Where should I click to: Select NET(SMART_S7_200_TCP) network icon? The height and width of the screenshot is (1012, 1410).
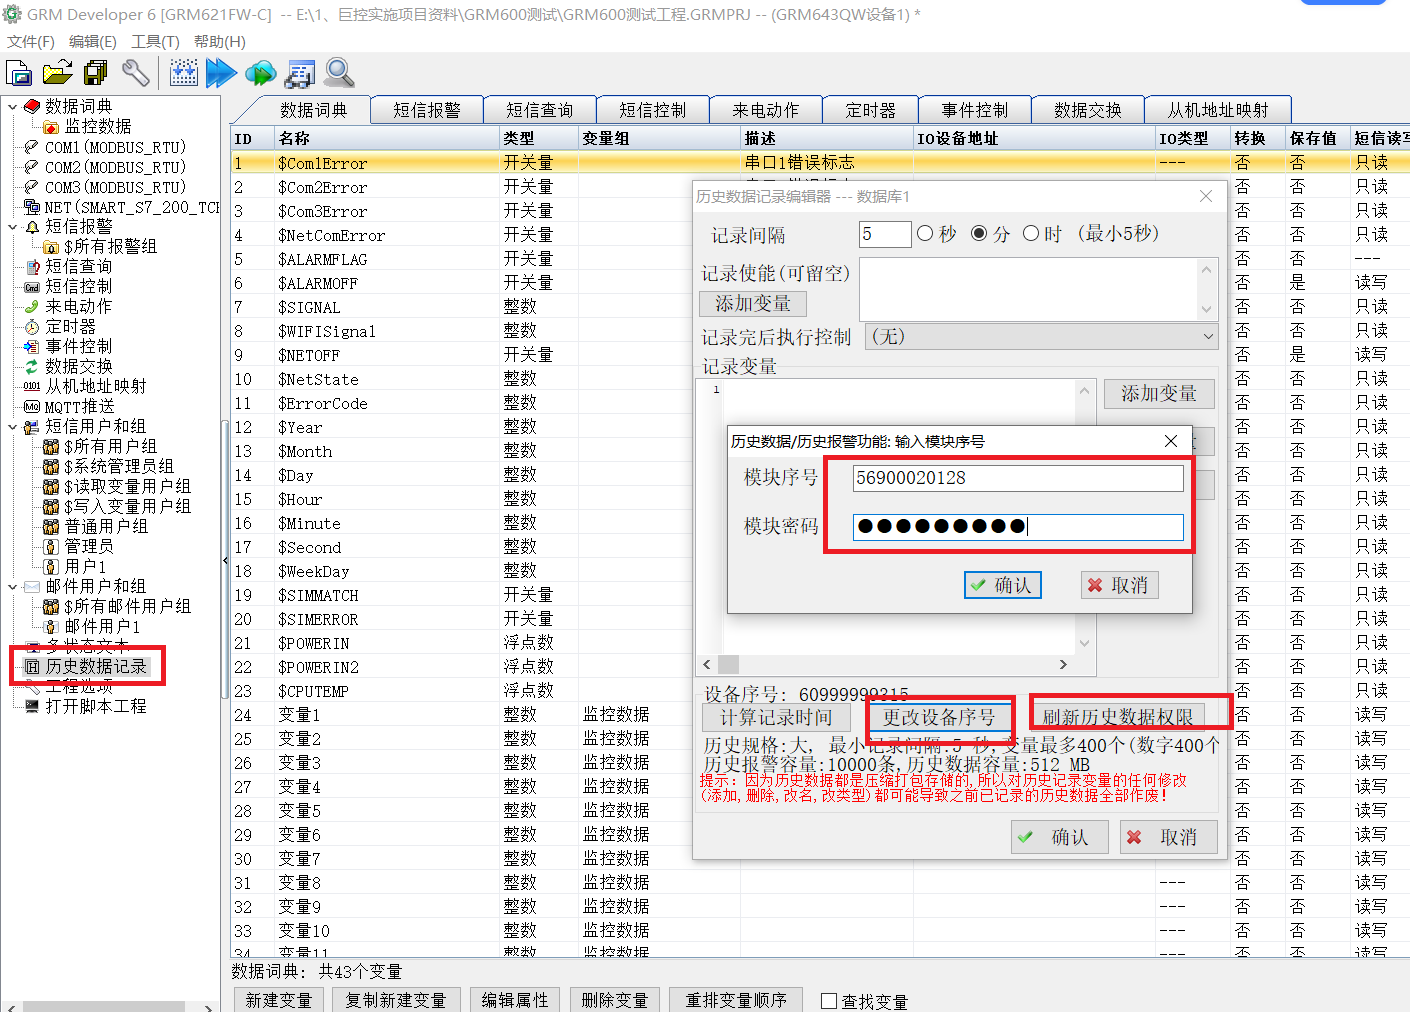click(32, 207)
